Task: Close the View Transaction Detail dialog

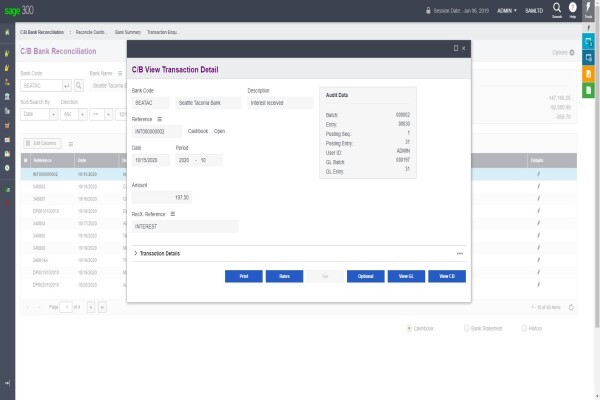Action: coord(463,48)
